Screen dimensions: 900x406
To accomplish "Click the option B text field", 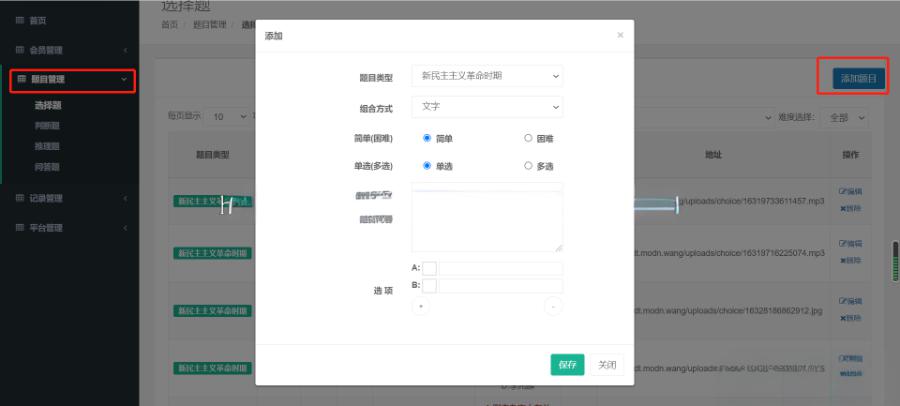I will pos(501,285).
